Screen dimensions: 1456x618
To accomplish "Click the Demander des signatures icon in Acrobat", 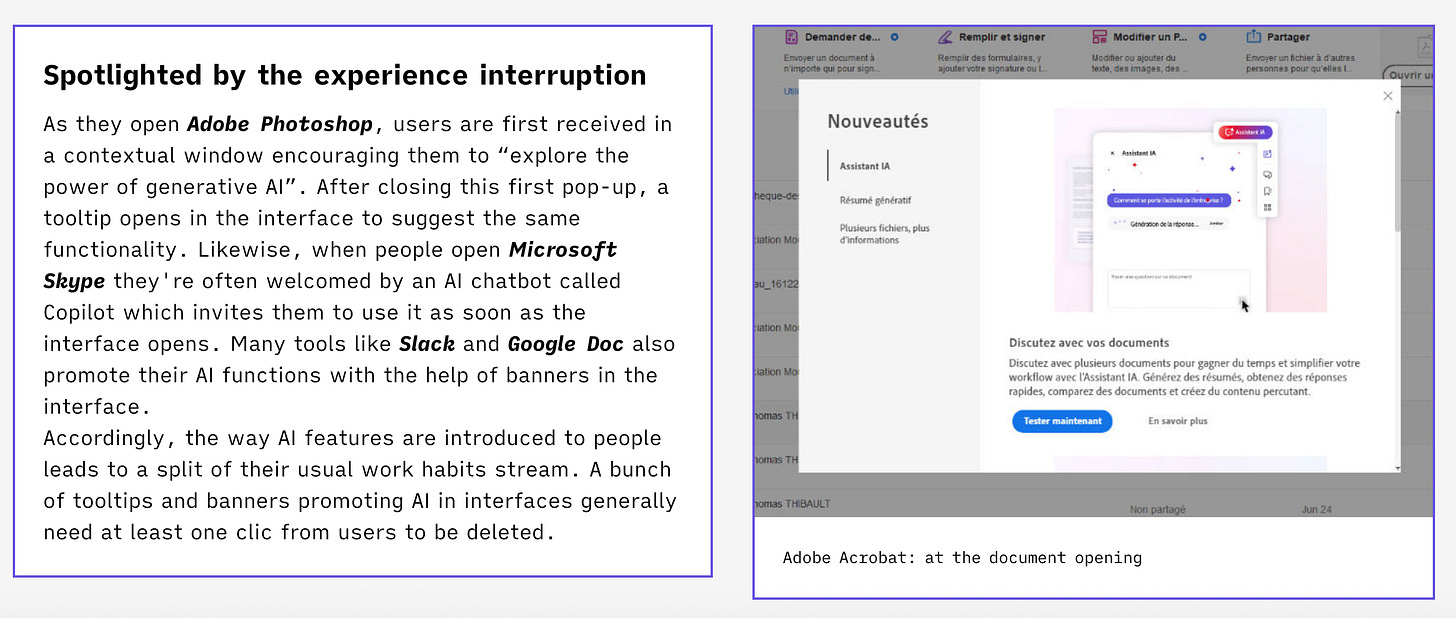I will [x=791, y=37].
